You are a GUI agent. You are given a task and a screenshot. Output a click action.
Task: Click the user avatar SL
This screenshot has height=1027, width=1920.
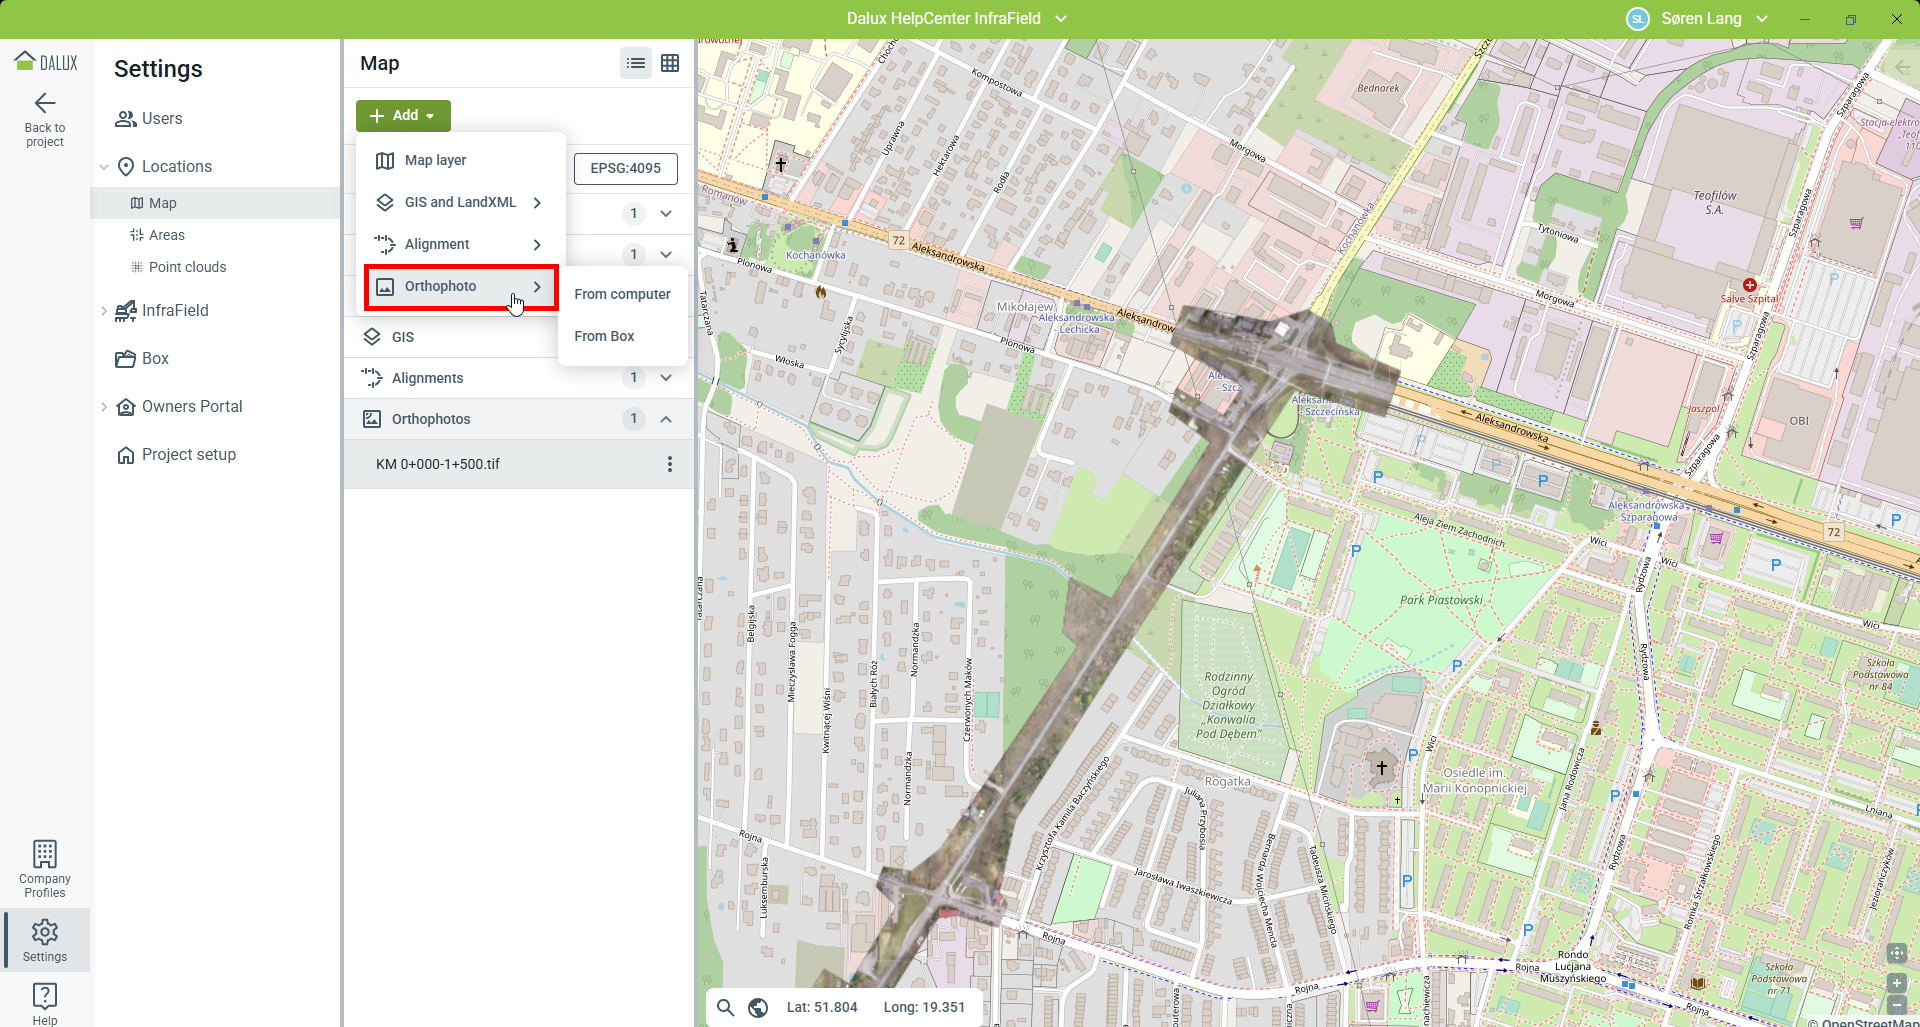pos(1638,19)
